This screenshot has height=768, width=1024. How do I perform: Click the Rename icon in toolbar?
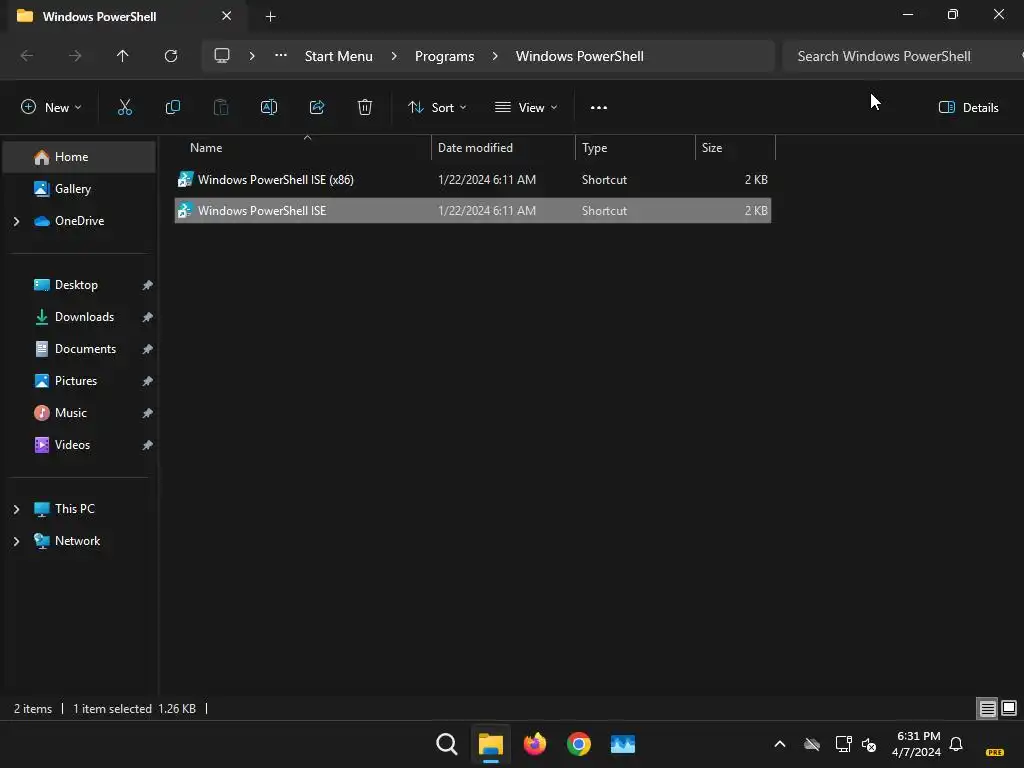[269, 108]
